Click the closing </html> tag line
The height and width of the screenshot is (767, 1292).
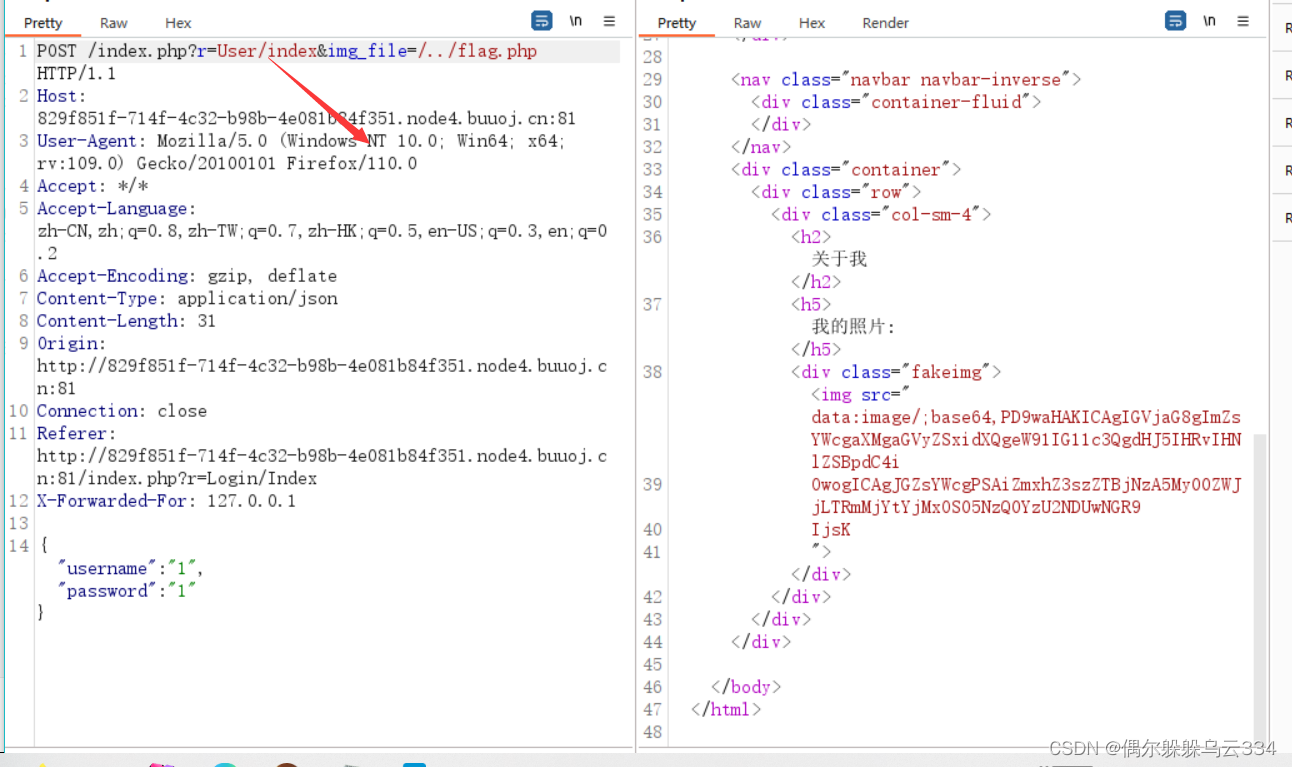tap(726, 709)
